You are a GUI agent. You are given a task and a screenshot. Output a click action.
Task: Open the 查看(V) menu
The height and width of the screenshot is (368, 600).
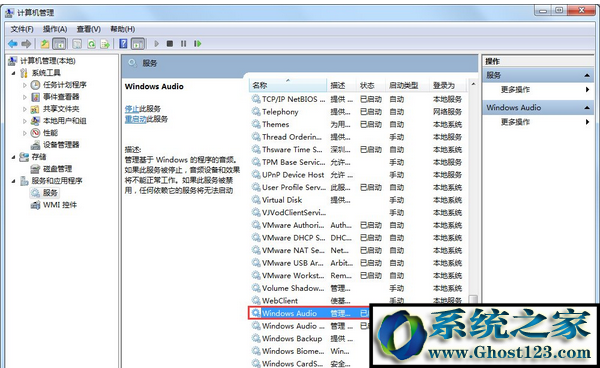tap(88, 29)
